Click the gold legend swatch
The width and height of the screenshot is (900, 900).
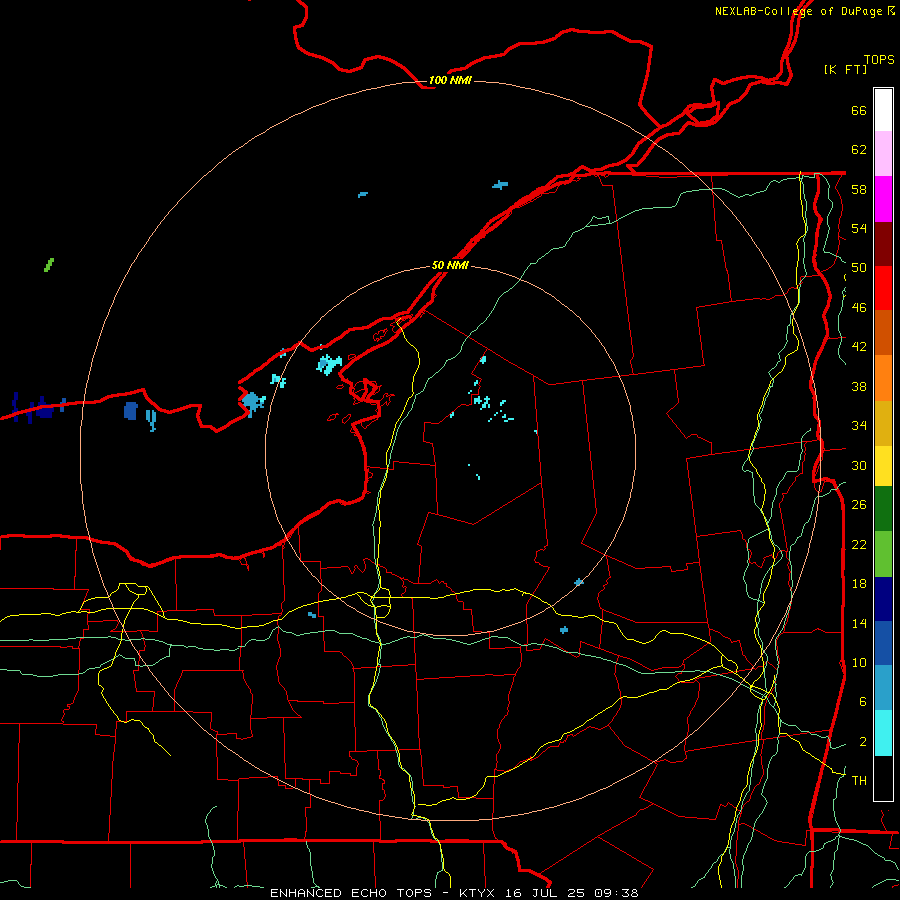(x=883, y=423)
